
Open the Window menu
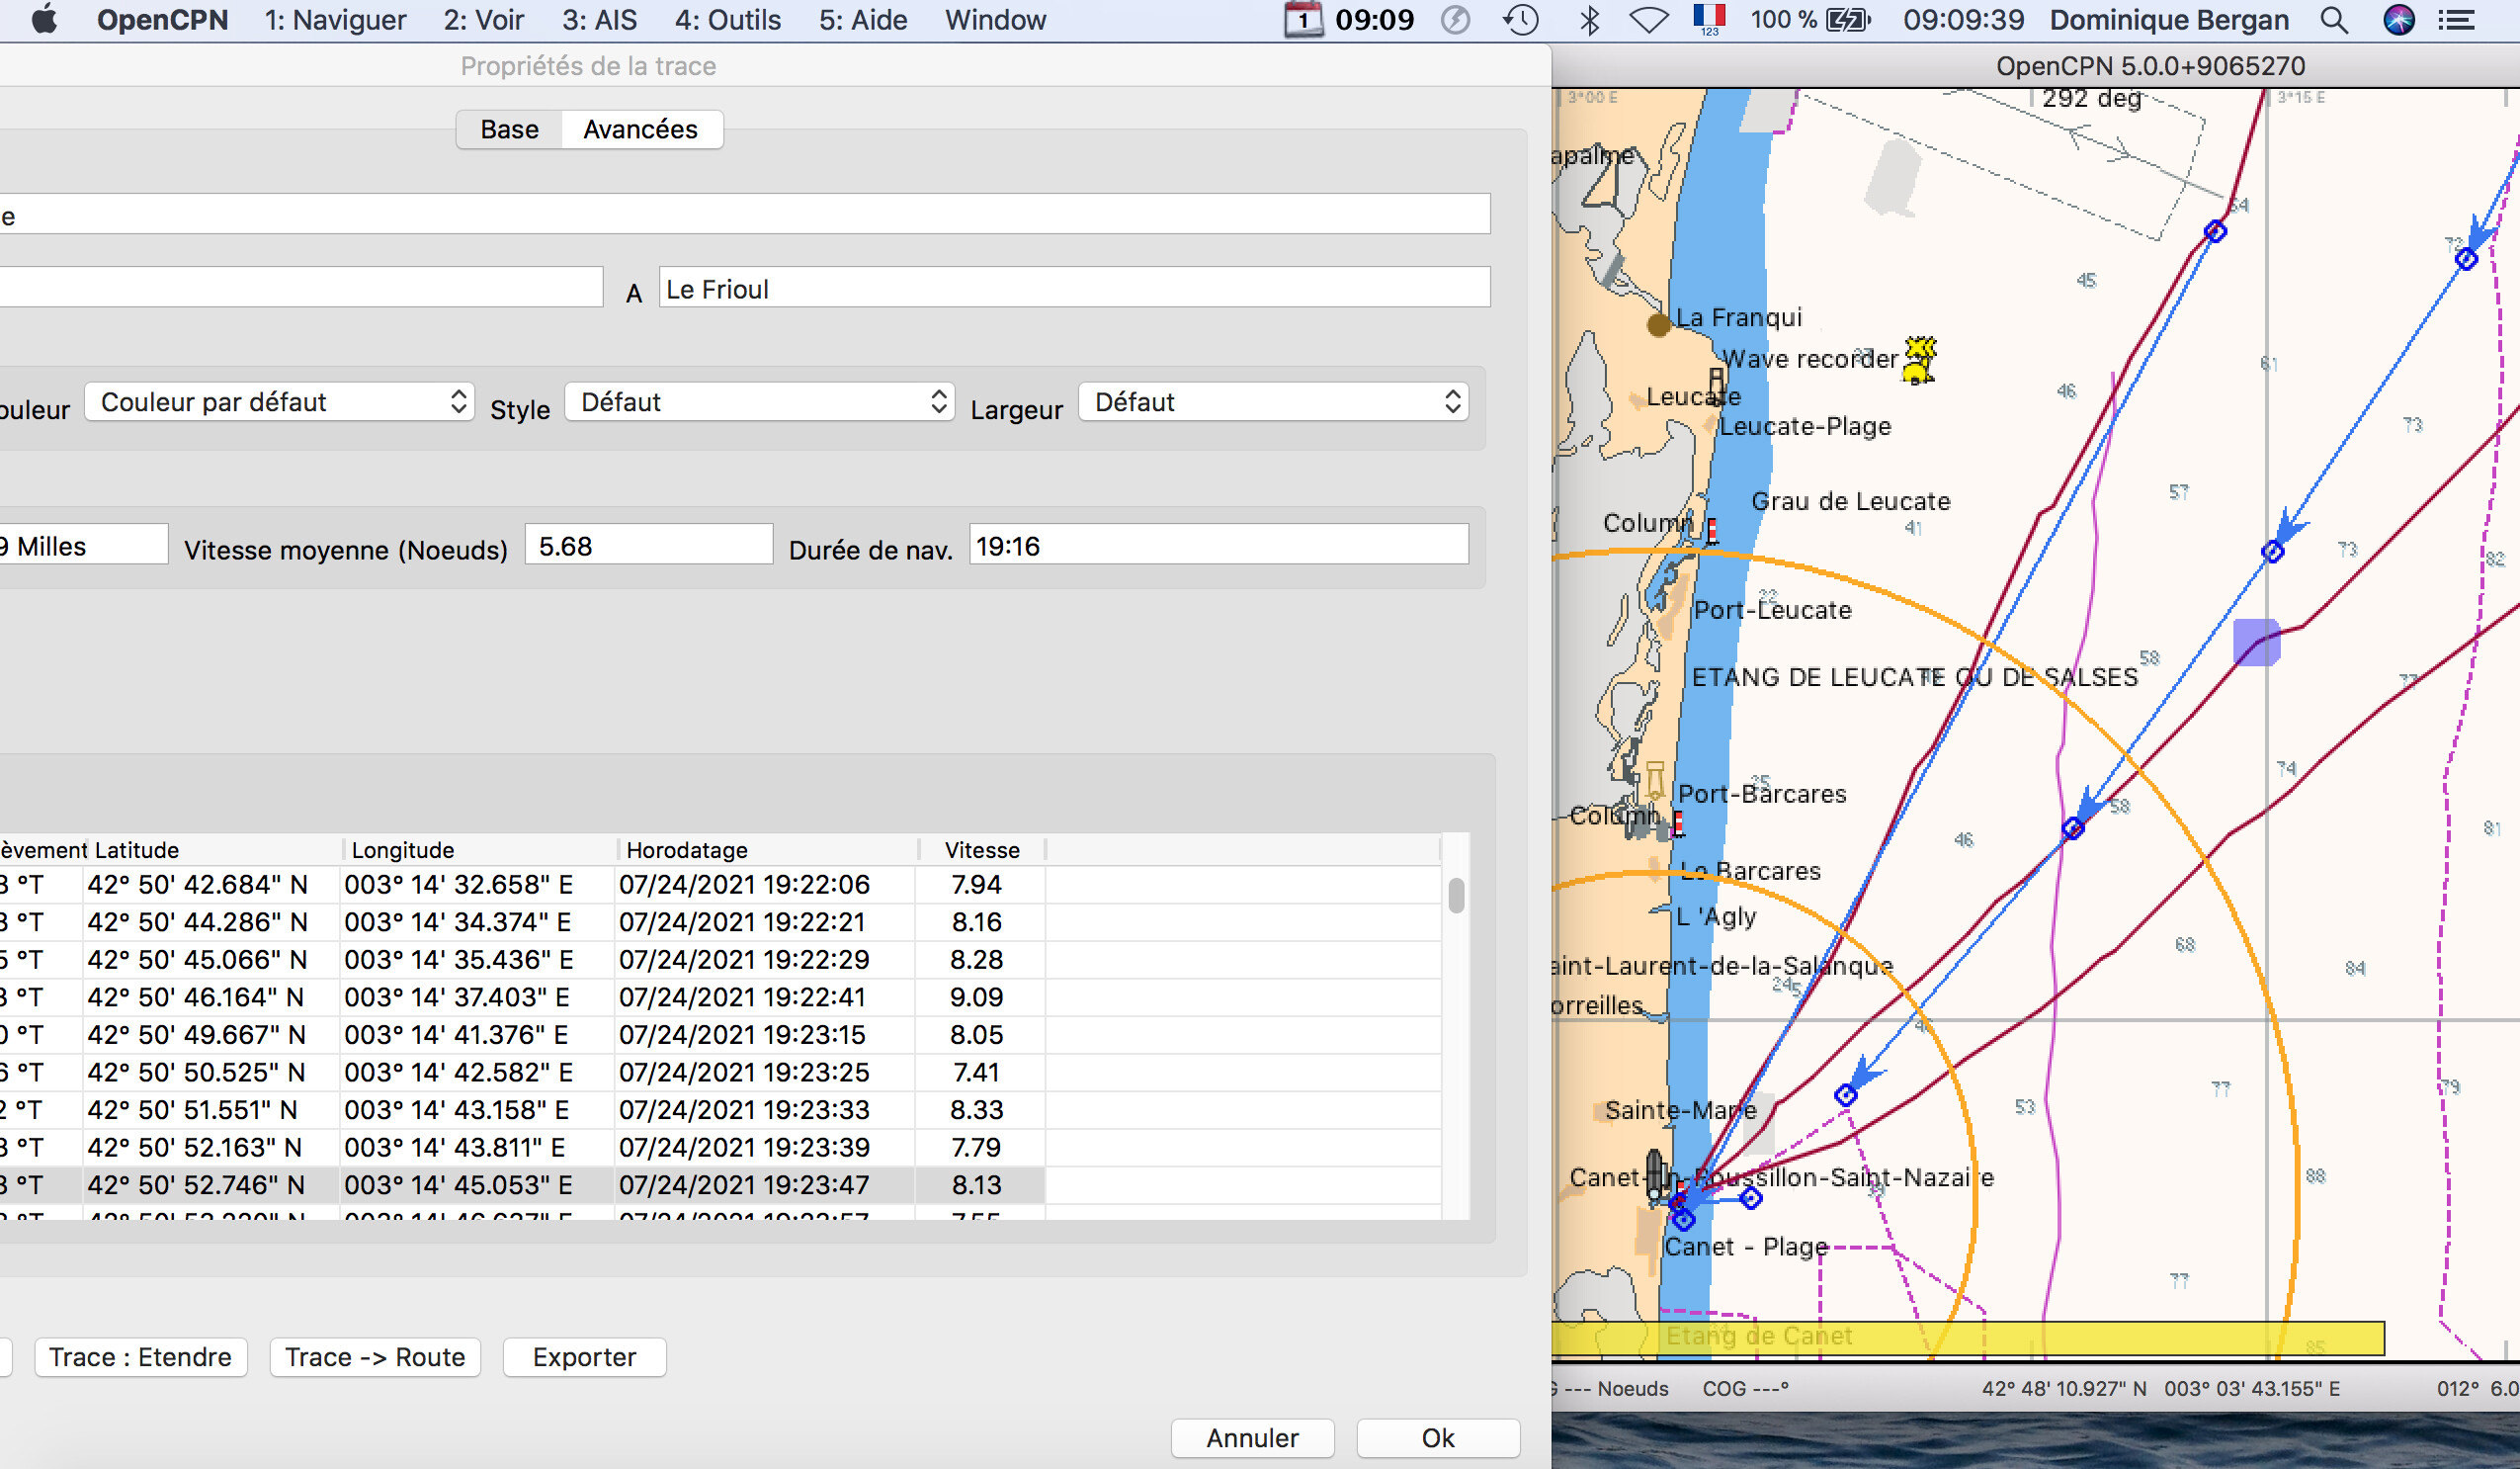pos(995,20)
